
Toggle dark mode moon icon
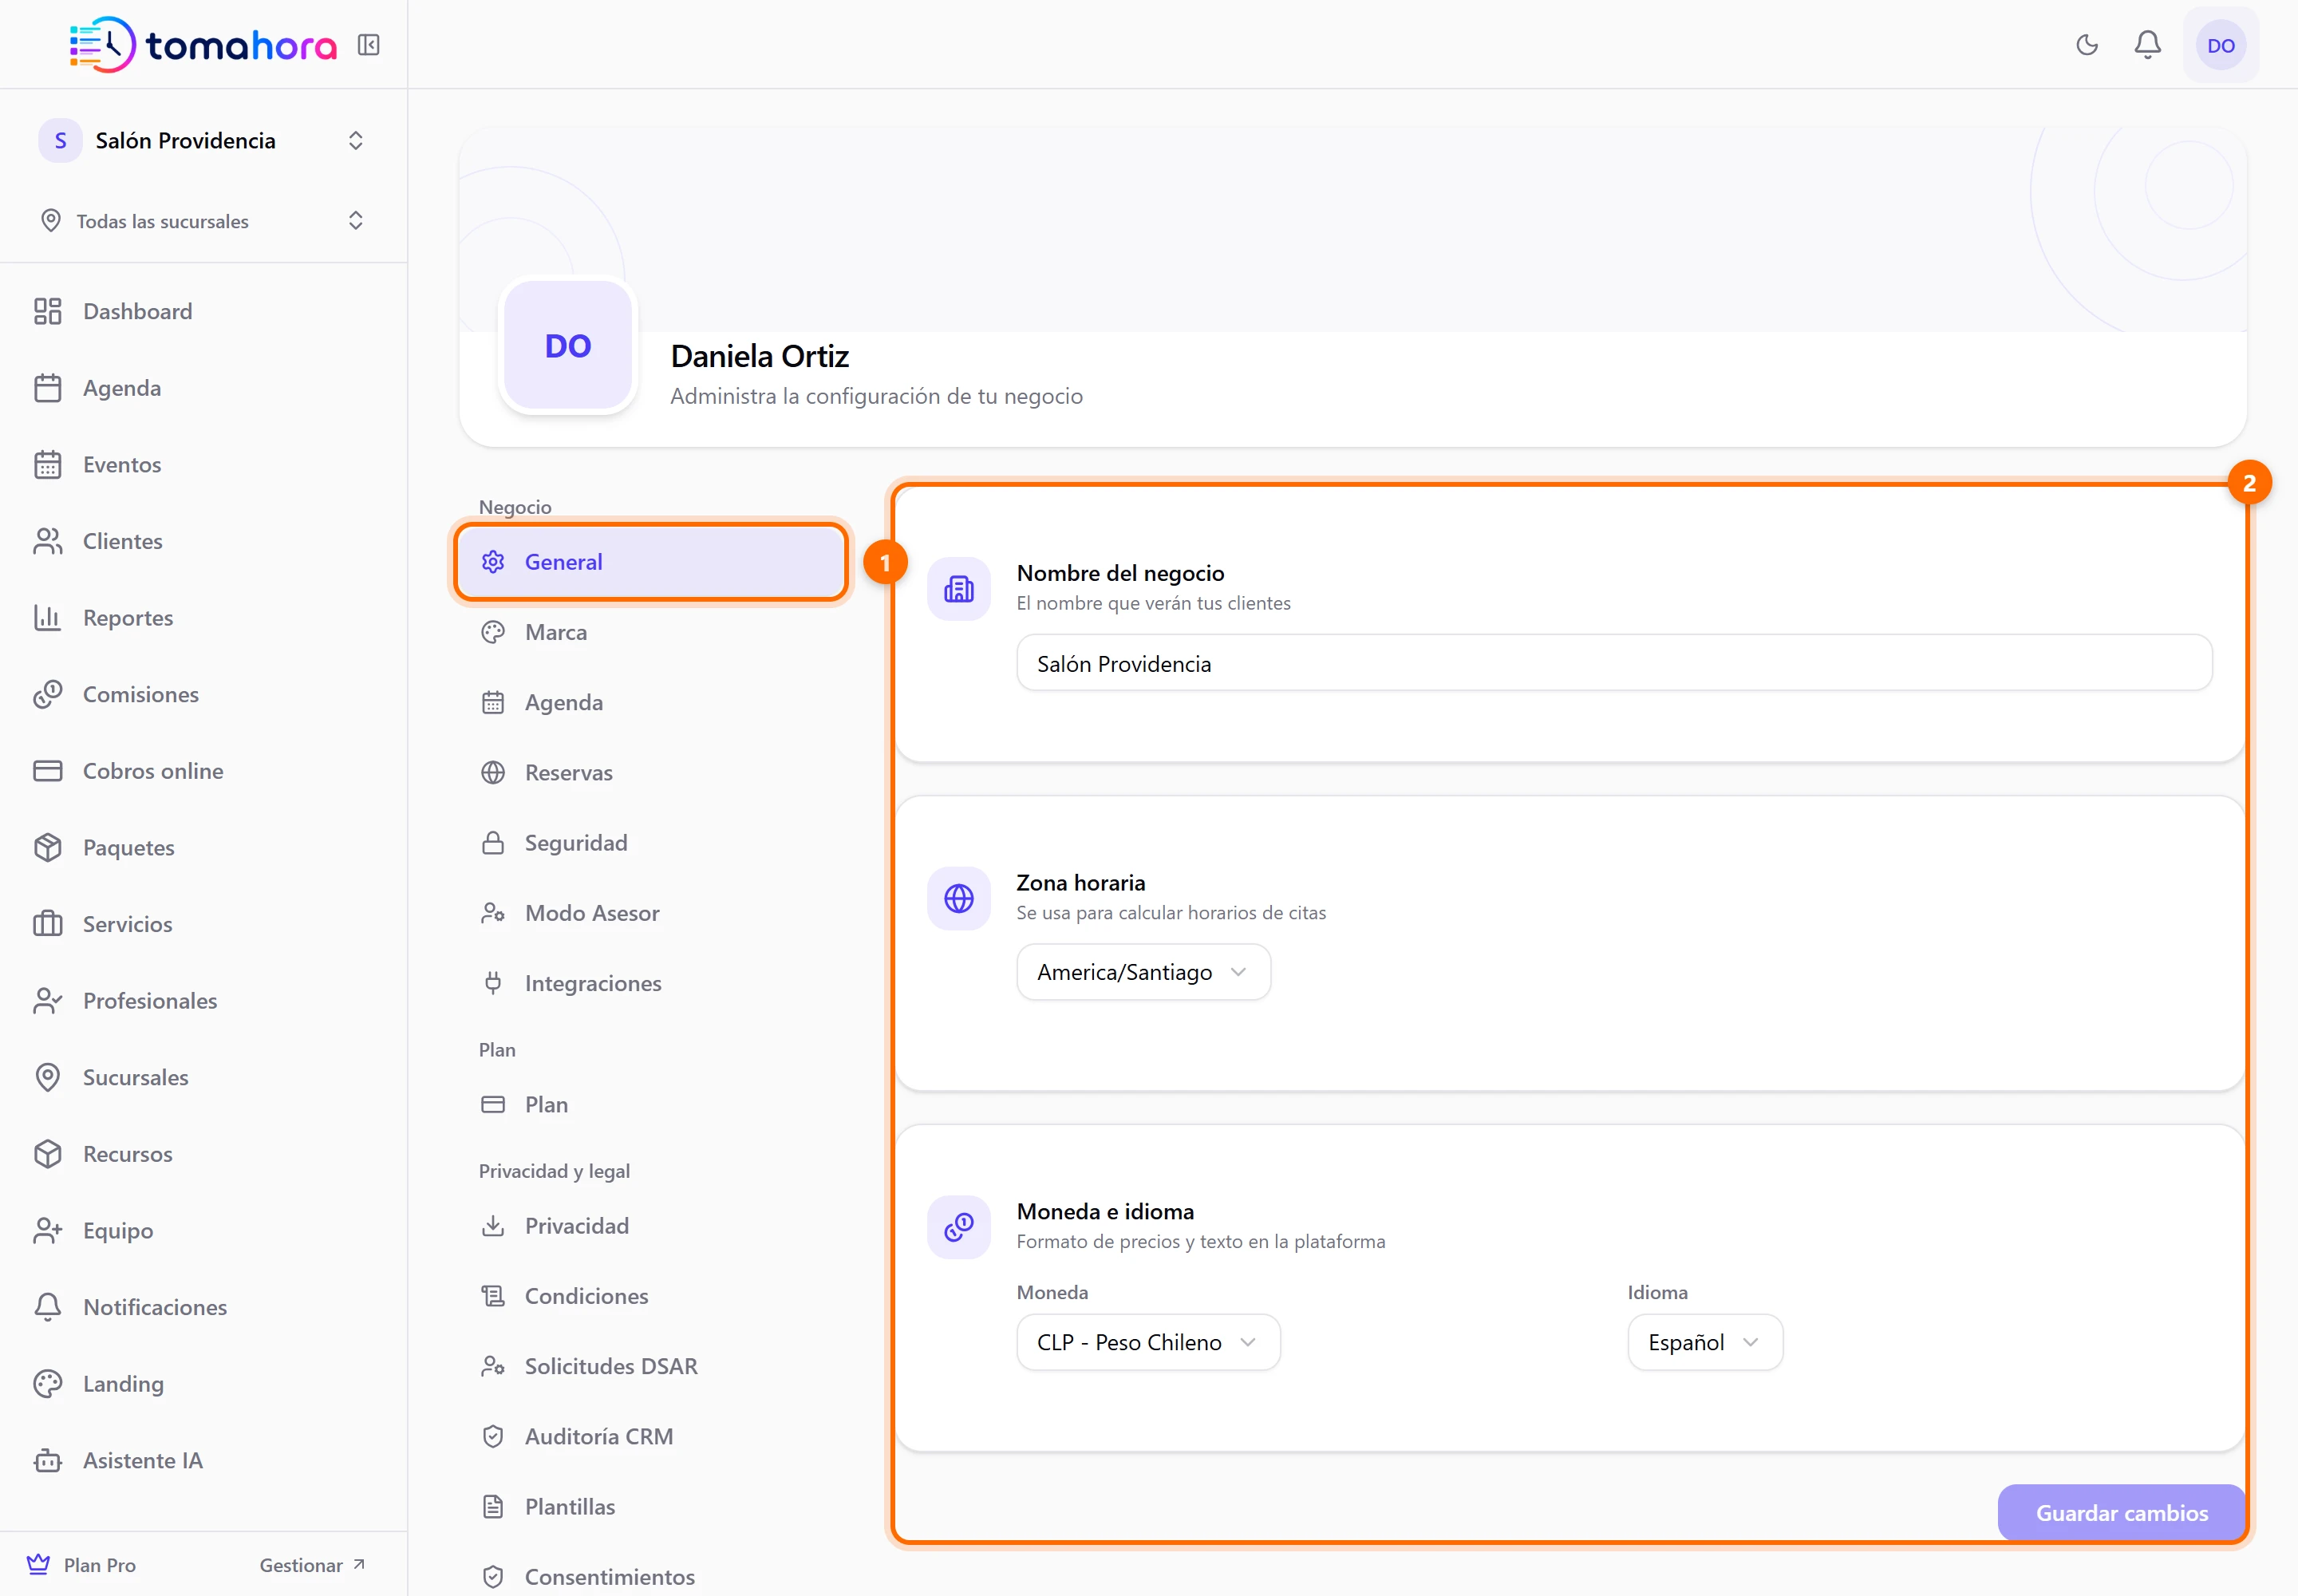click(x=2087, y=45)
